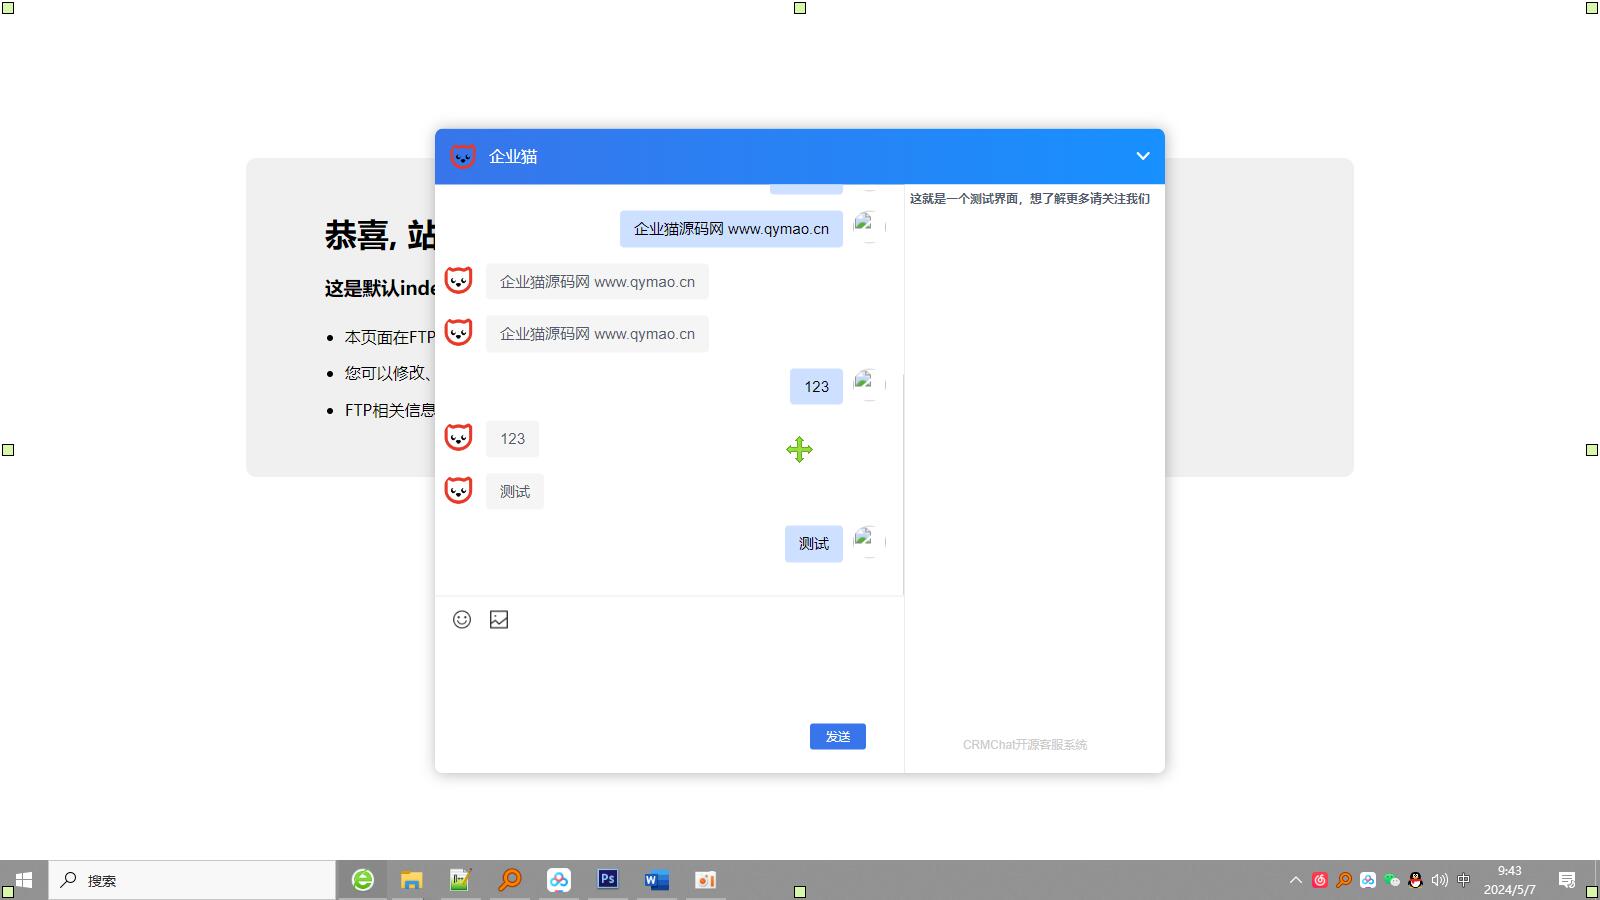Click the 企业猫 title in chat header
This screenshot has width=1600, height=900.
(x=513, y=156)
